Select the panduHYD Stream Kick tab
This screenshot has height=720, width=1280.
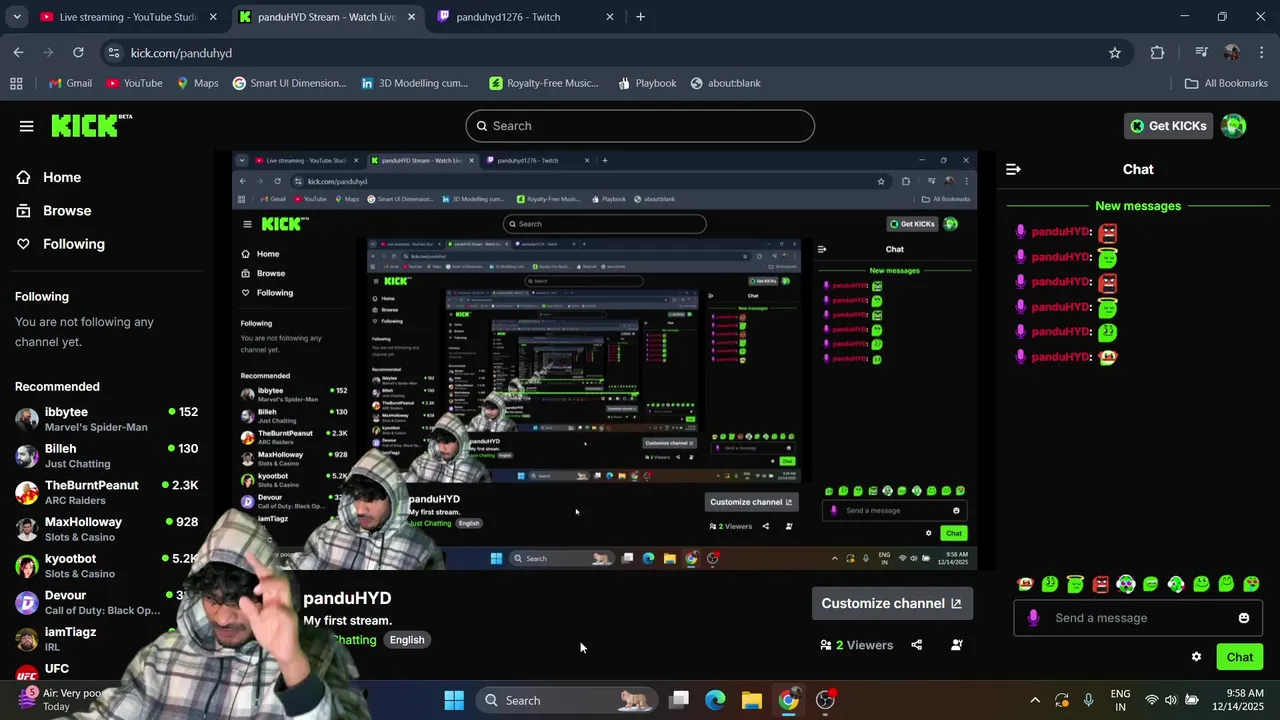tap(326, 17)
